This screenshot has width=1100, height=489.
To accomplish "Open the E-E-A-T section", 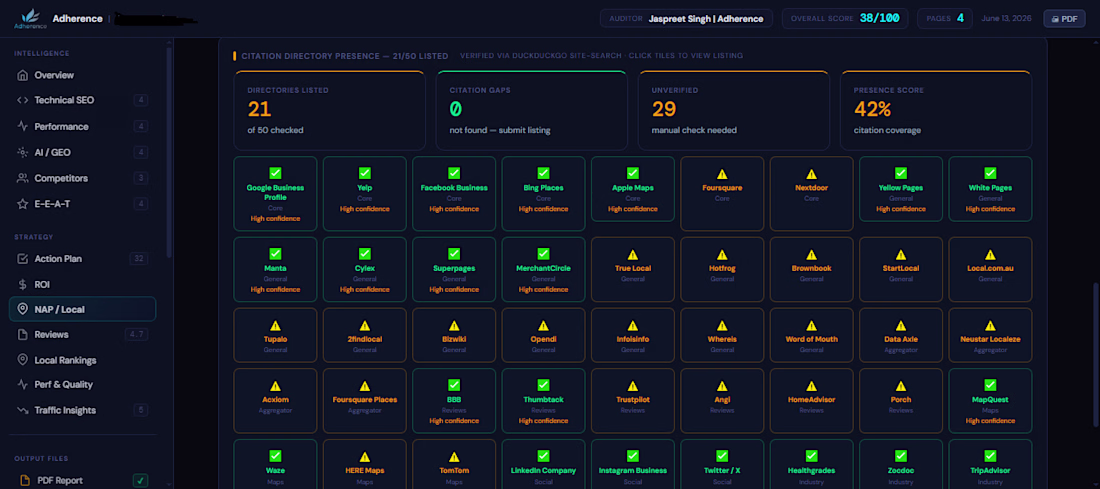I will coord(82,204).
